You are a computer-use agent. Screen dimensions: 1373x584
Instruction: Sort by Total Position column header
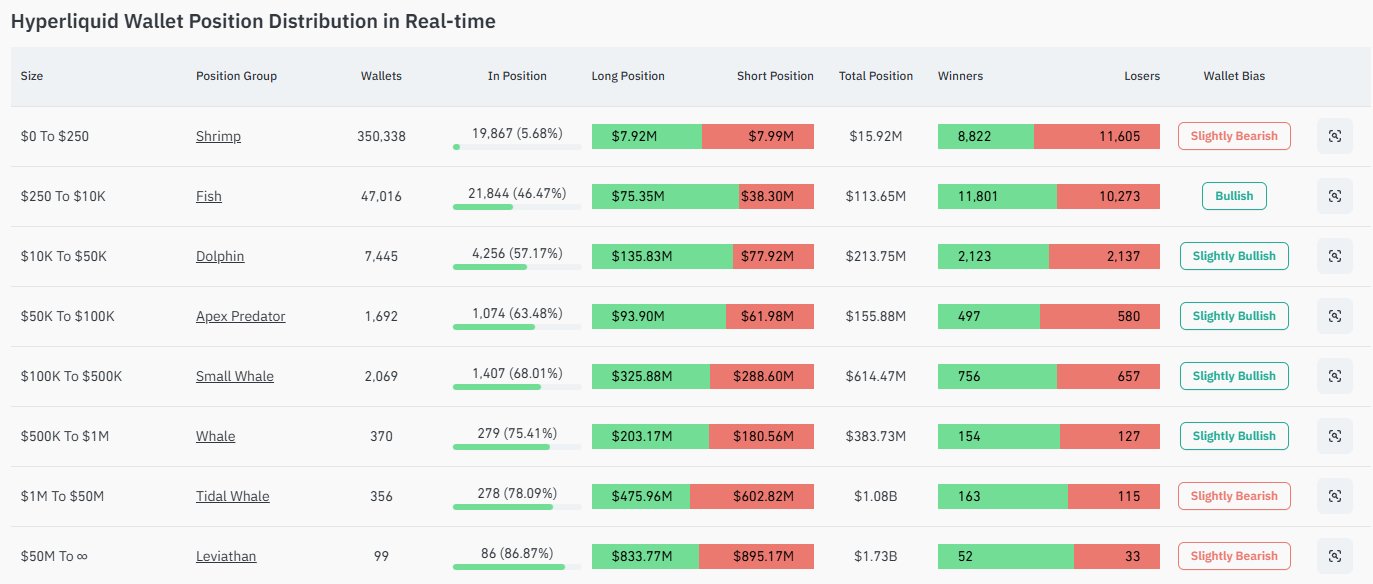coord(875,76)
